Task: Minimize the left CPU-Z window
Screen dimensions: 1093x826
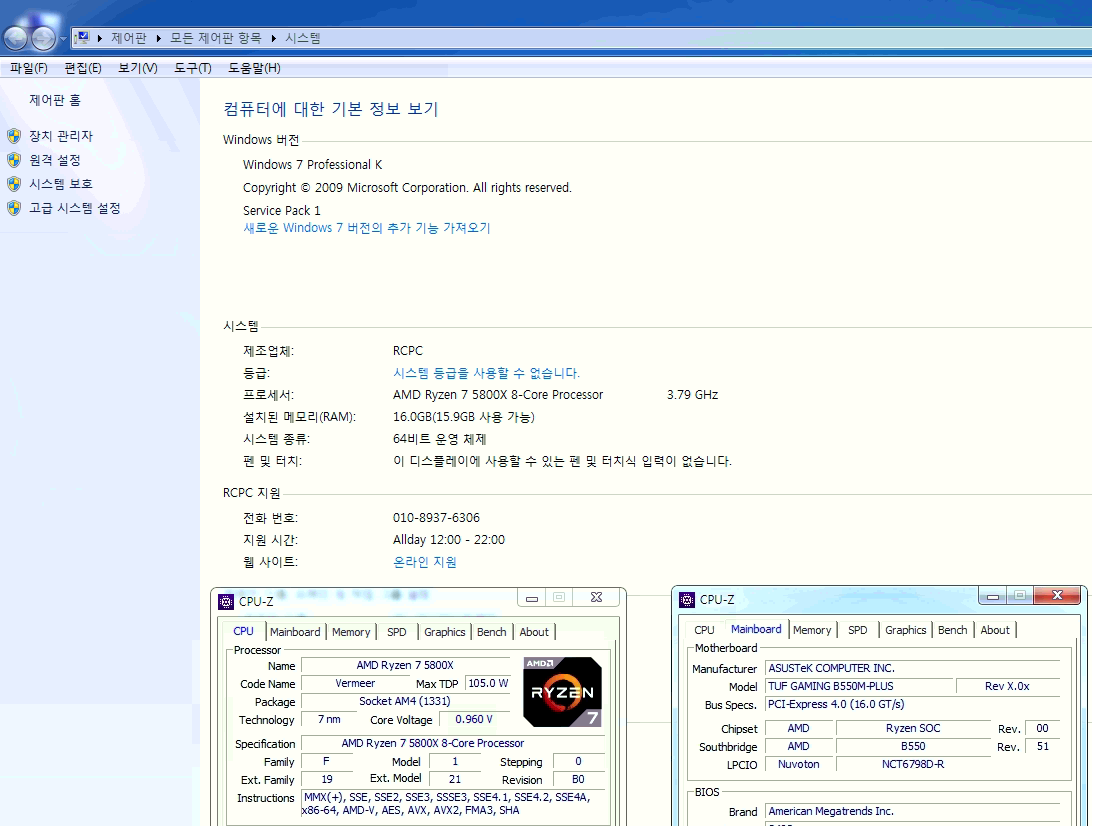Action: tap(532, 597)
